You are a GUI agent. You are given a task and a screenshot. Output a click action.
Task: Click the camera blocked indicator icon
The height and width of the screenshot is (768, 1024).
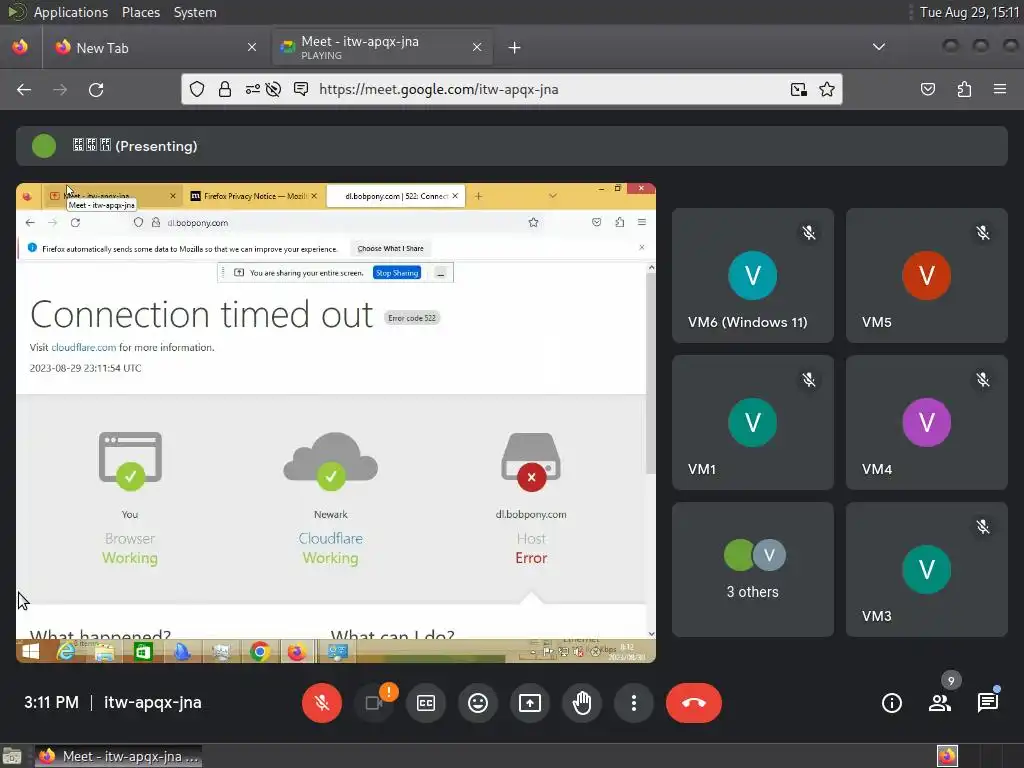tap(274, 89)
